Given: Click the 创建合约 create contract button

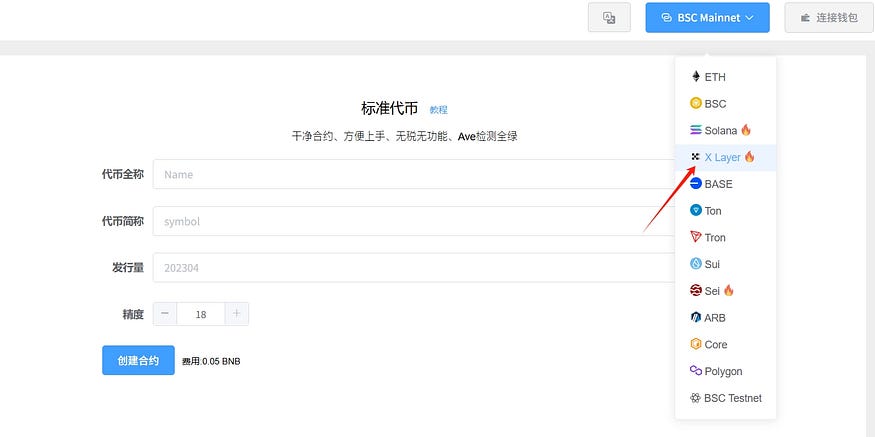Looking at the screenshot, I should (138, 361).
